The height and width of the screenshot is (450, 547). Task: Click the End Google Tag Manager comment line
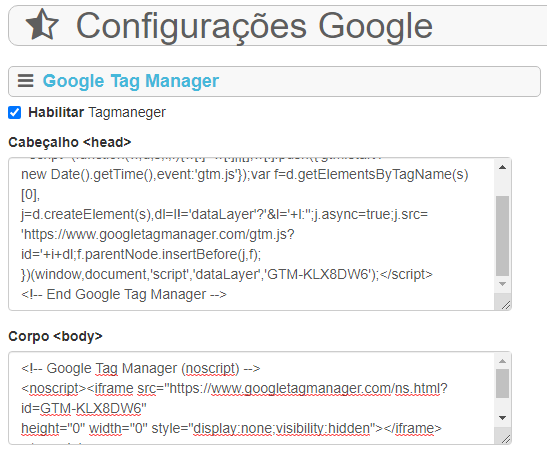pyautogui.click(x=124, y=294)
